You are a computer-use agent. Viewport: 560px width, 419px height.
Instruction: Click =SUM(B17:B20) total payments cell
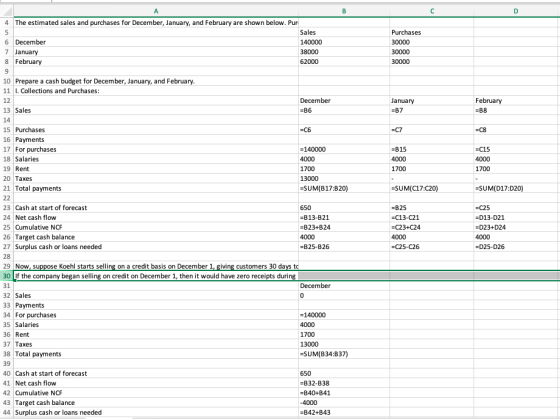(x=344, y=188)
